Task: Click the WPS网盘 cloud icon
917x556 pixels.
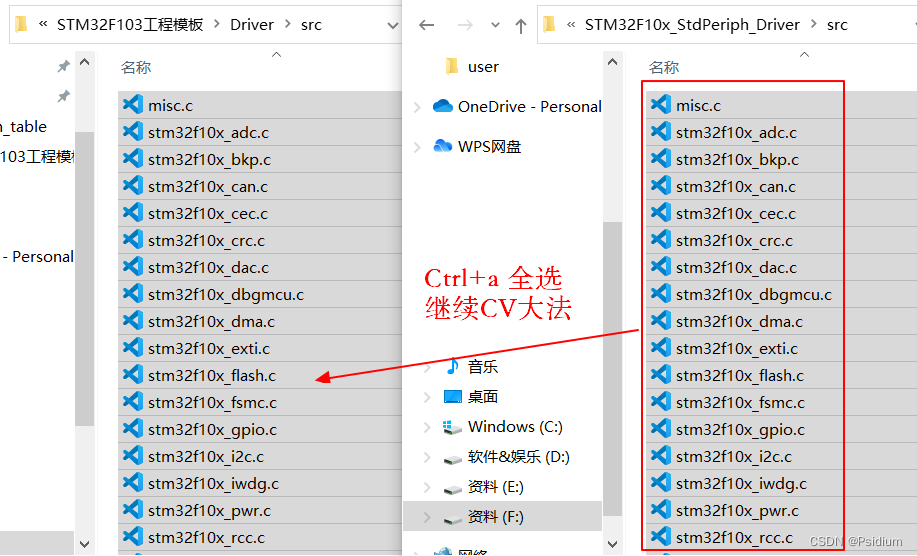Action: click(443, 146)
